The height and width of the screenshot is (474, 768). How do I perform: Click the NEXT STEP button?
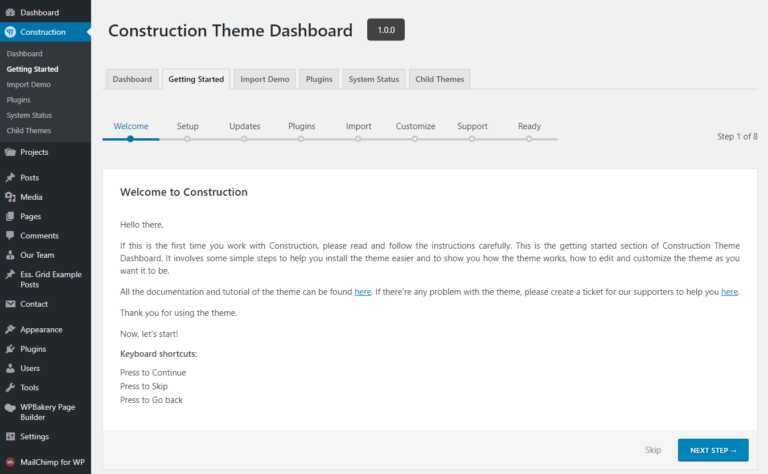[x=713, y=450]
